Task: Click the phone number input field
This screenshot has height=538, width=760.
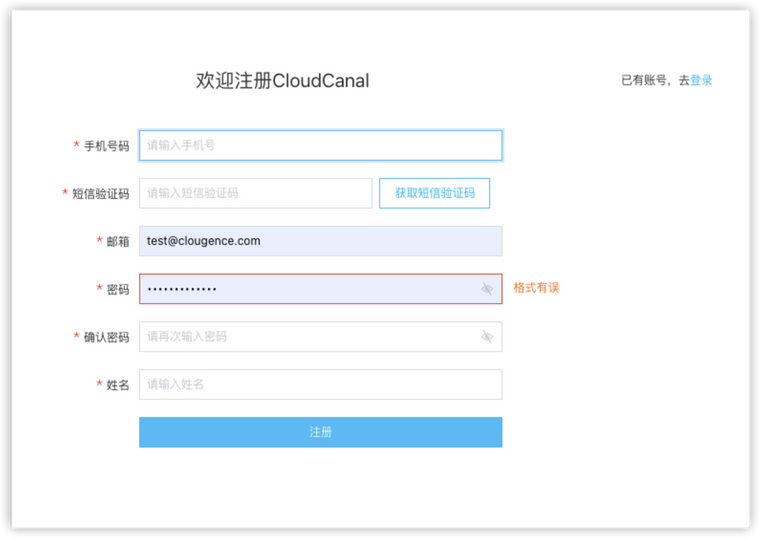Action: pos(320,145)
